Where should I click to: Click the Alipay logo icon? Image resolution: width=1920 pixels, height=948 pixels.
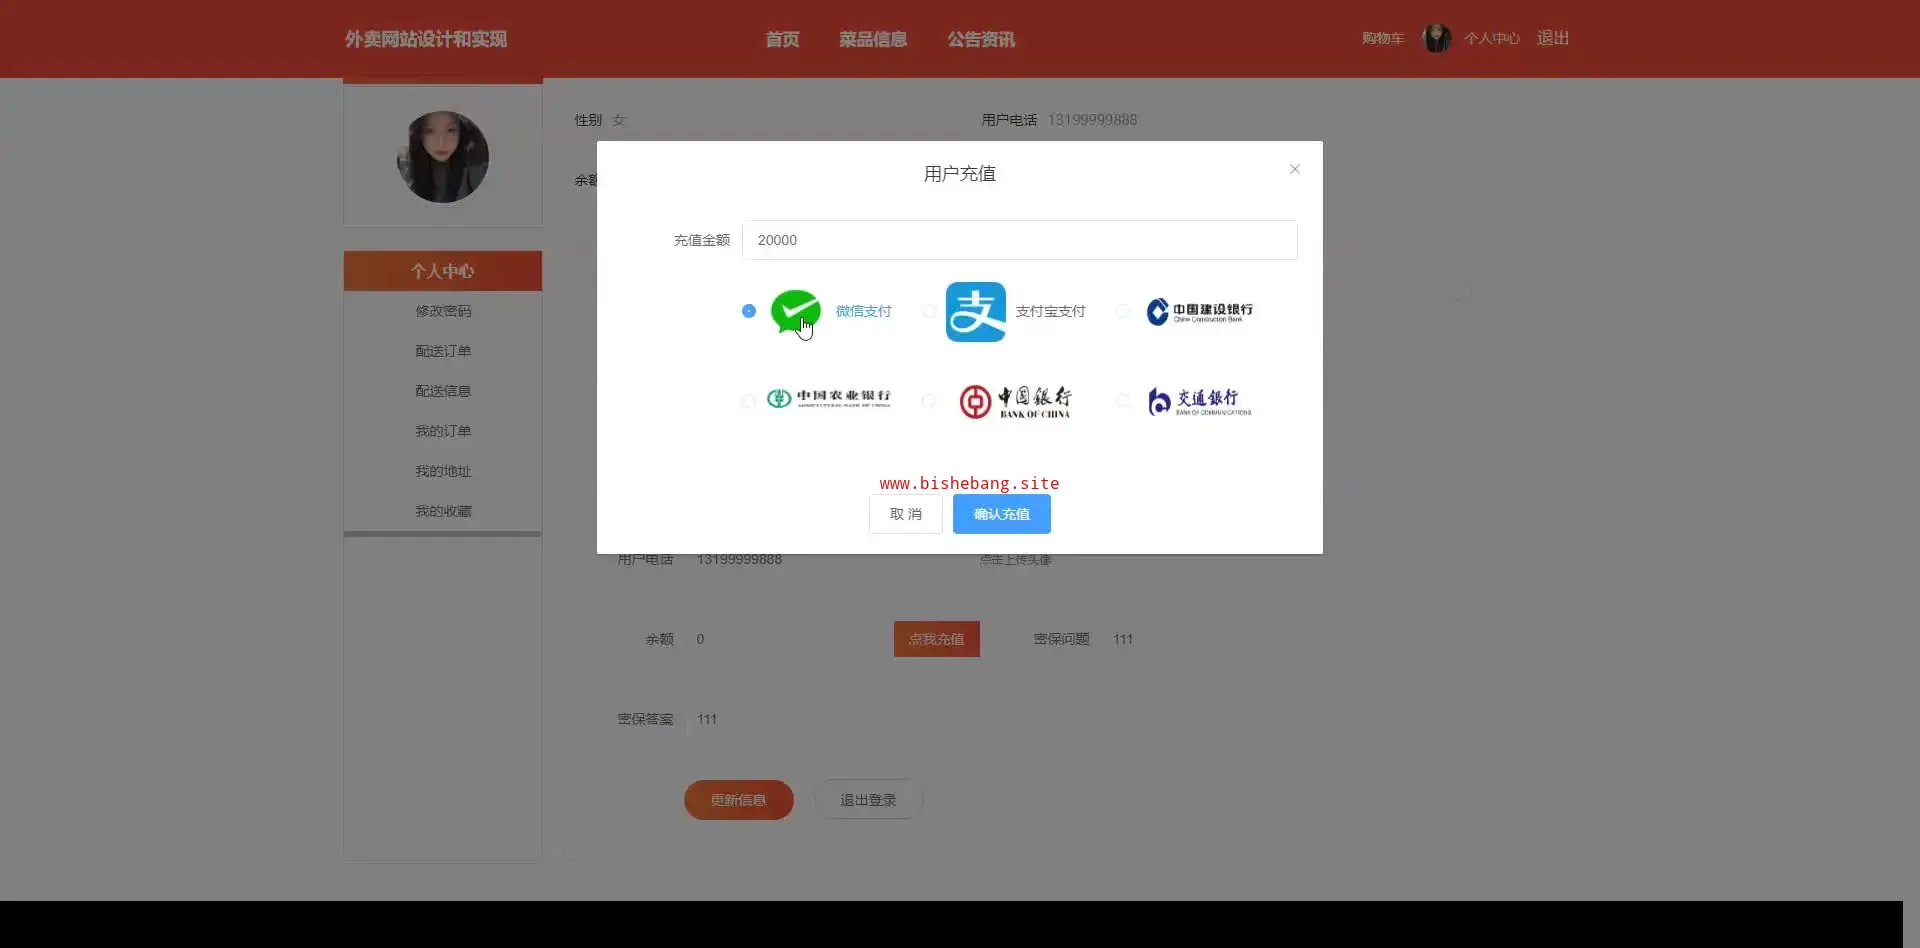[x=976, y=312]
